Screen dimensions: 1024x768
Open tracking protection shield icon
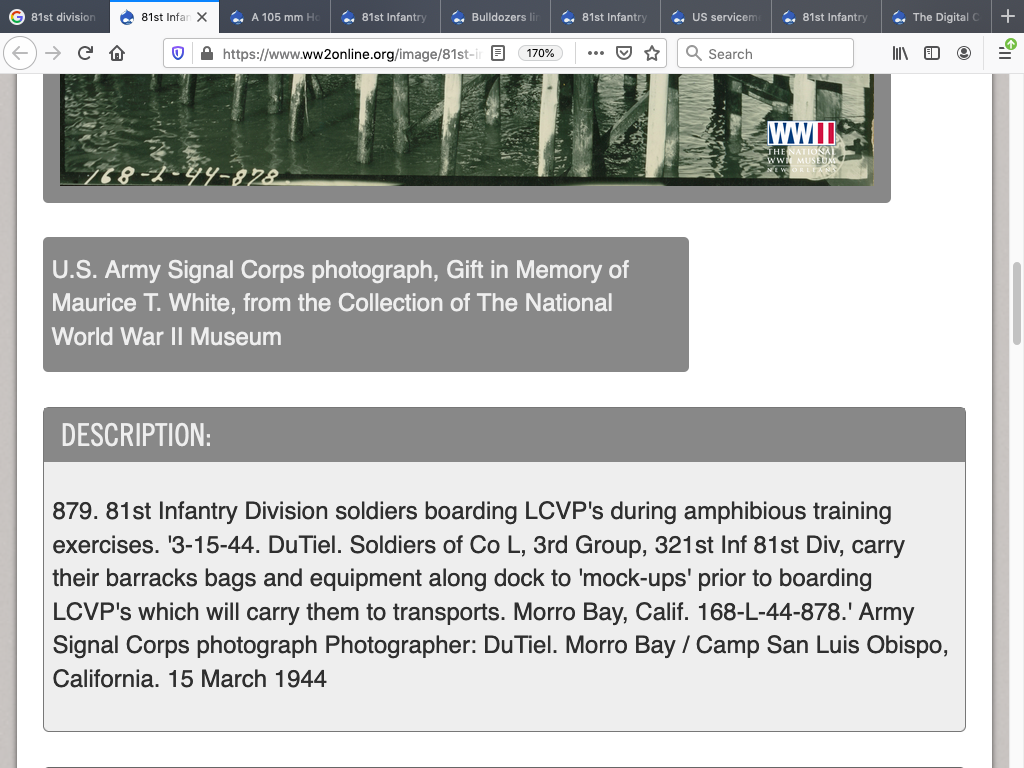pos(179,53)
